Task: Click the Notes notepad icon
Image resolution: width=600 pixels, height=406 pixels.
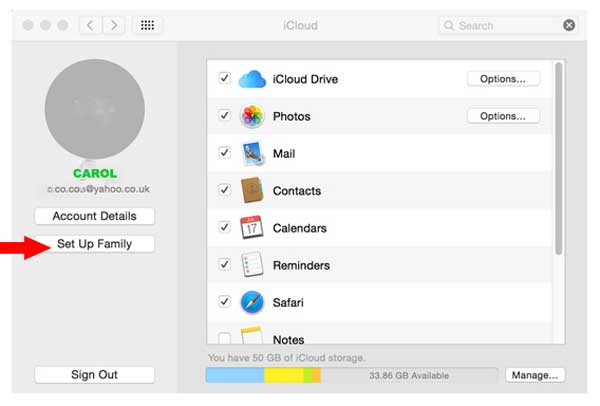Action: pos(251,335)
